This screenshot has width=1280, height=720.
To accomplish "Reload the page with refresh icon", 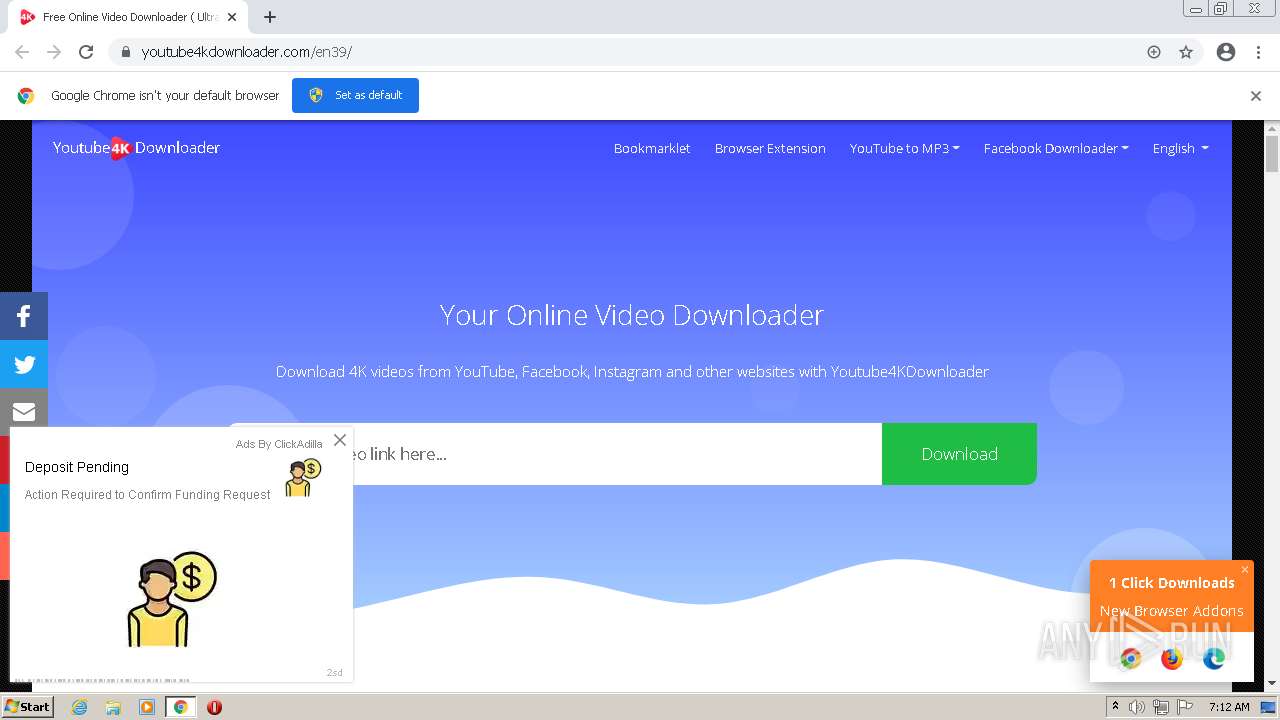I will coord(86,52).
